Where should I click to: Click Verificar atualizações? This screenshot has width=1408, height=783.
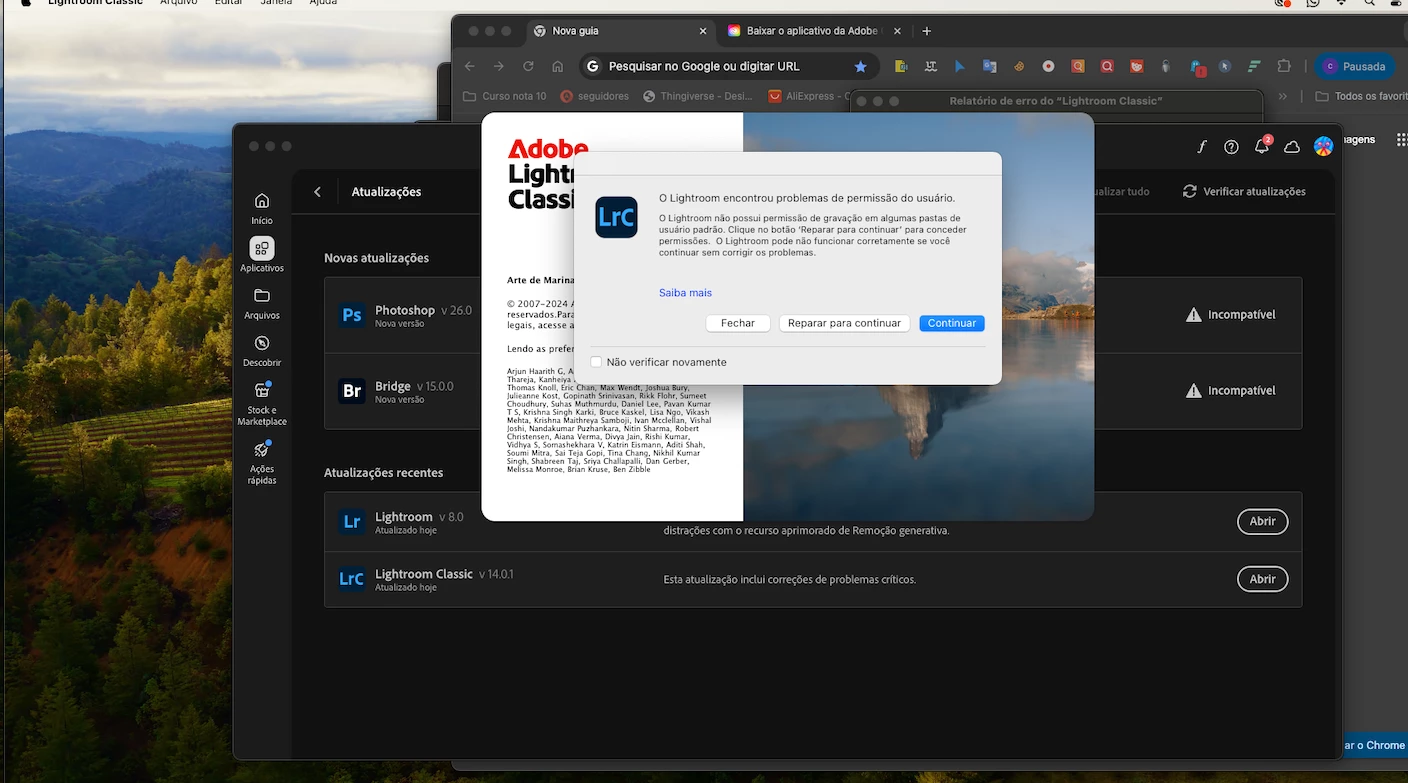(x=1244, y=191)
